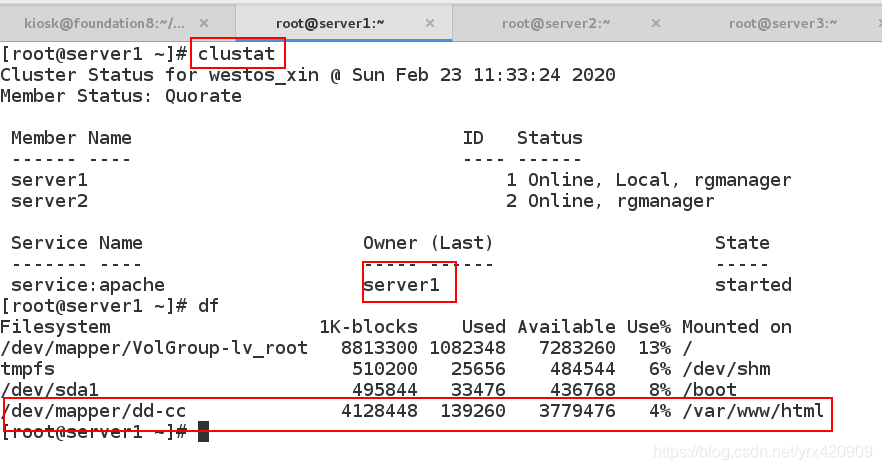This screenshot has width=882, height=470.
Task: Click the apache owner 'server1' value
Action: 401,285
